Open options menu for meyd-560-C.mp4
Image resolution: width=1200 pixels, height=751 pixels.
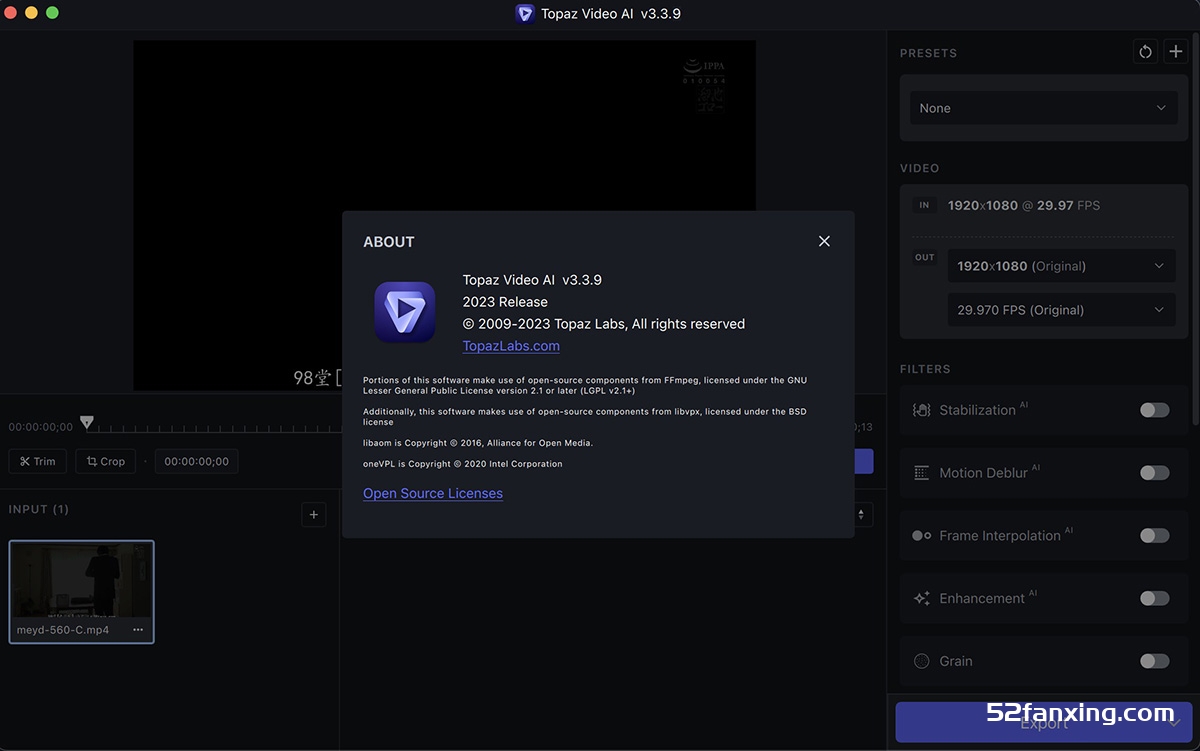pos(138,630)
